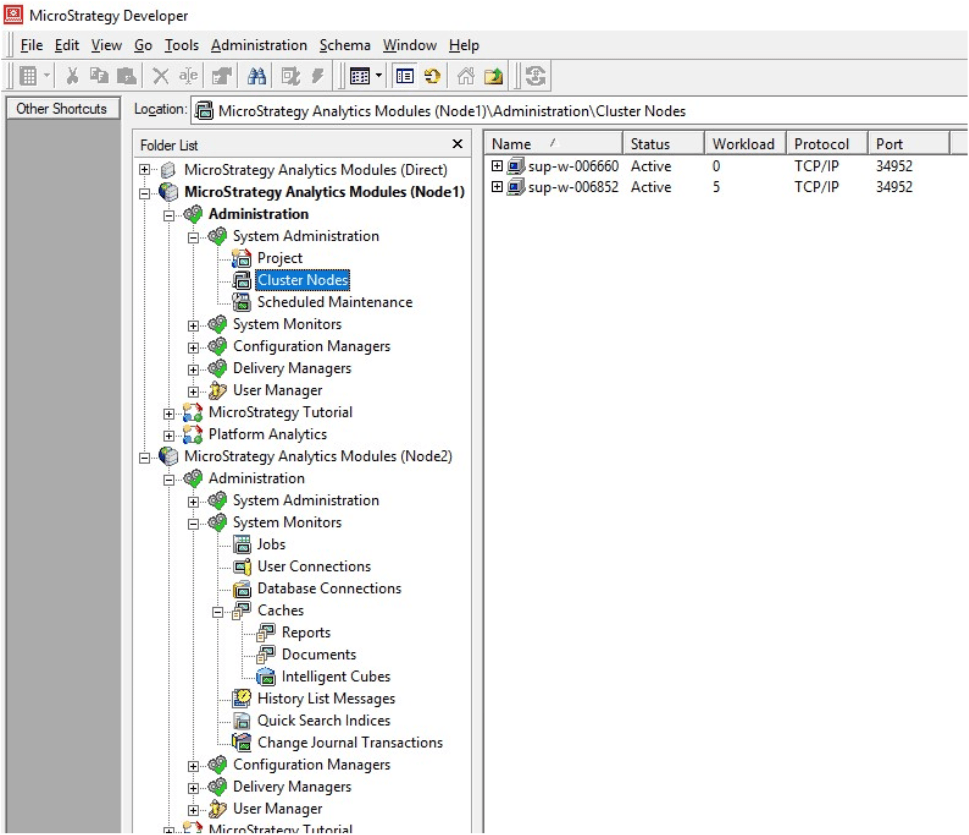Collapse MicroStrategy Analytics Modules (Node1)
The image size is (969, 835).
[x=144, y=193]
